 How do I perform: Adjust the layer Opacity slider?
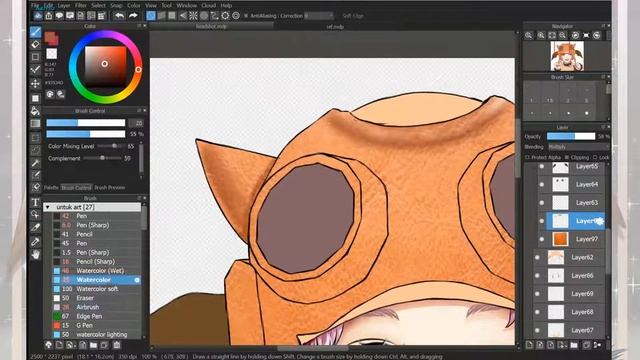pos(571,136)
